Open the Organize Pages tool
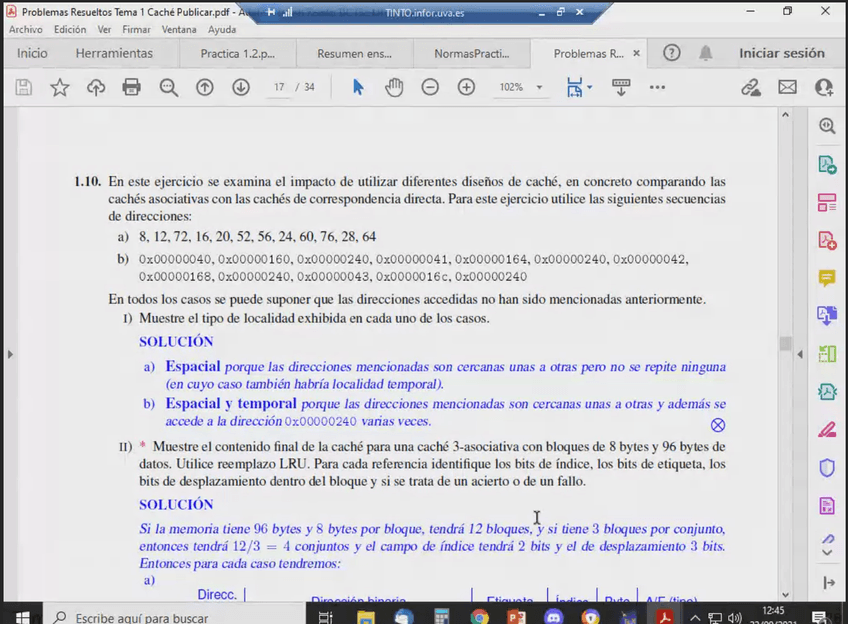Image resolution: width=848 pixels, height=624 pixels. click(826, 200)
